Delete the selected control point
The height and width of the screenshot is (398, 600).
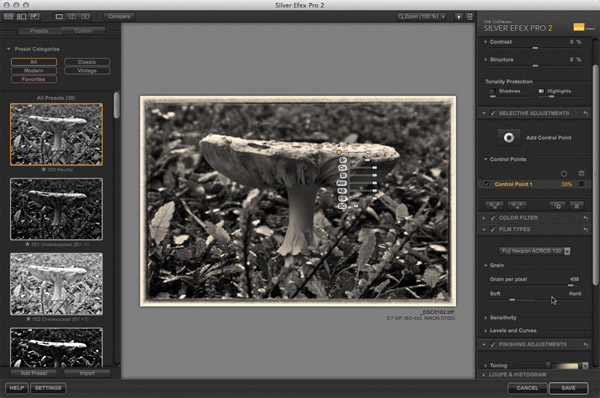point(577,206)
